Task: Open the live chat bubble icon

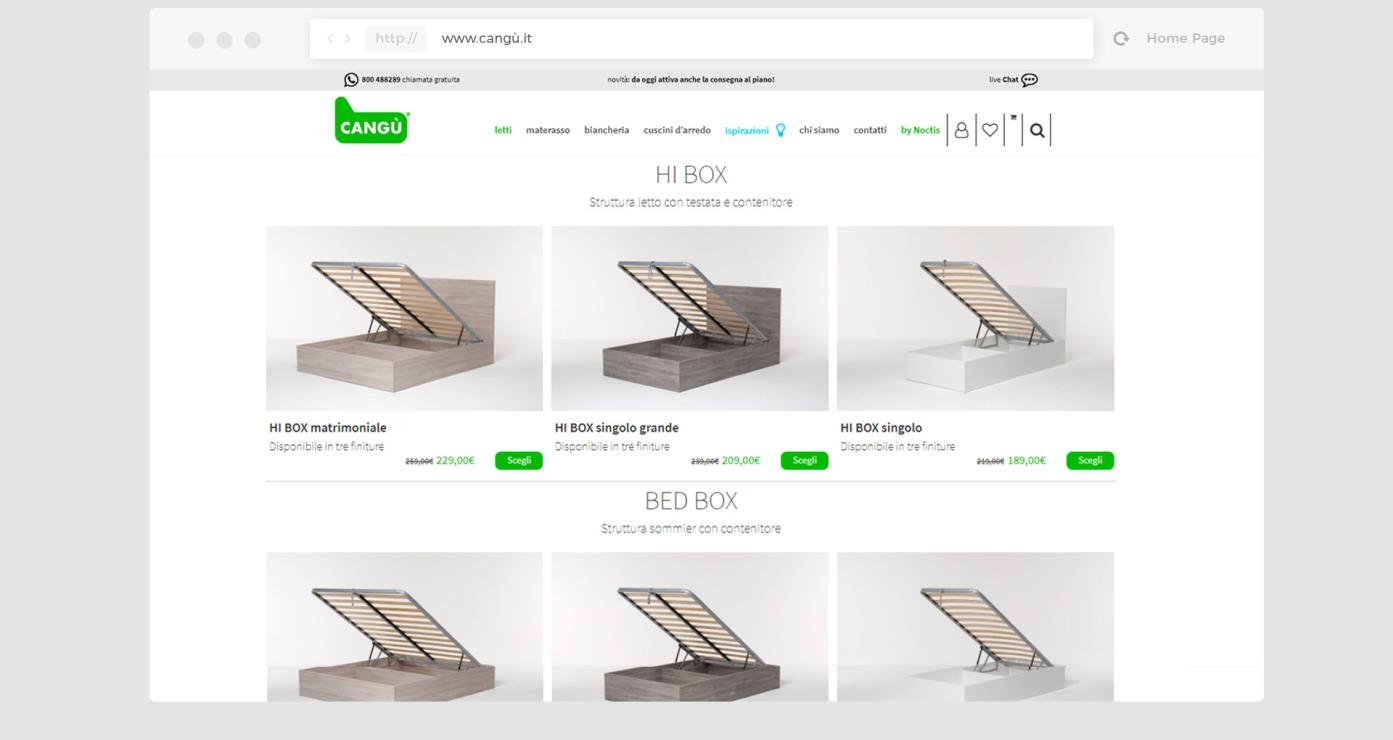Action: [1029, 80]
